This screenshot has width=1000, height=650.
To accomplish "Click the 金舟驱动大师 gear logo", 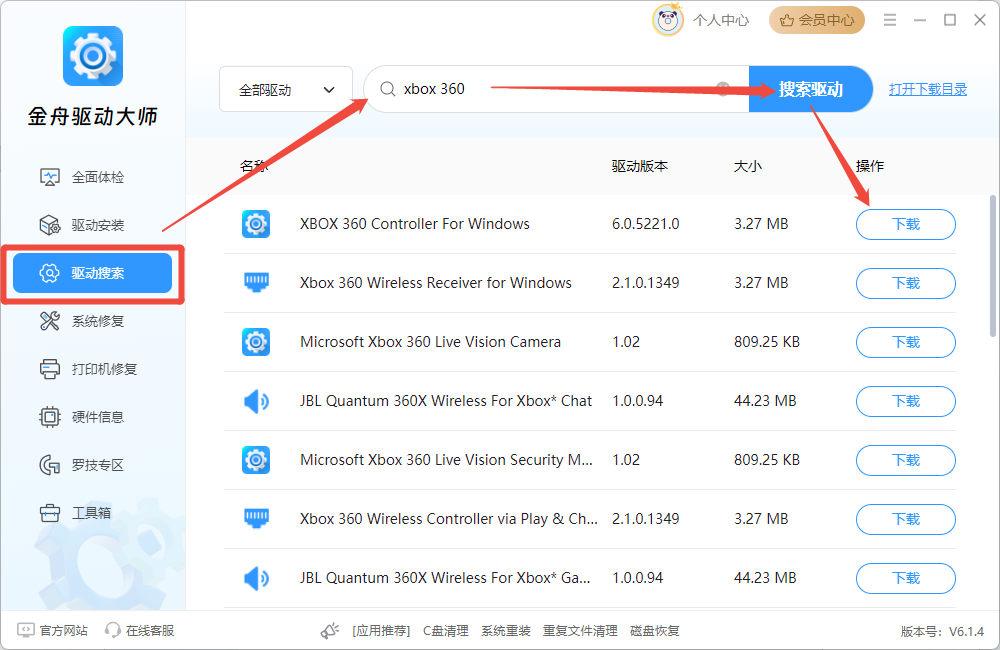I will tap(92, 56).
